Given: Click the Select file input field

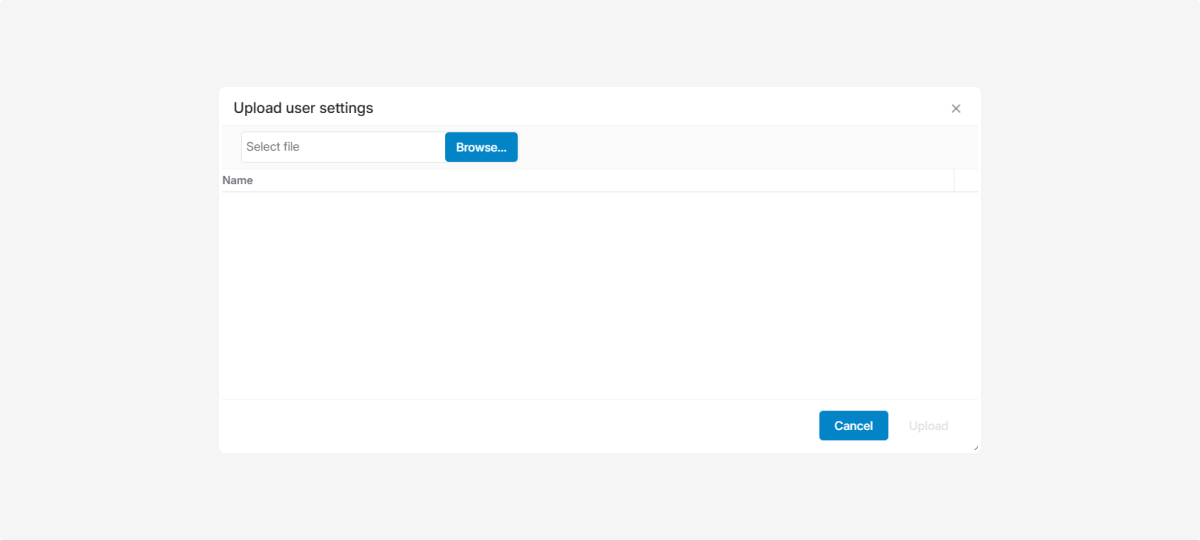Looking at the screenshot, I should (343, 147).
